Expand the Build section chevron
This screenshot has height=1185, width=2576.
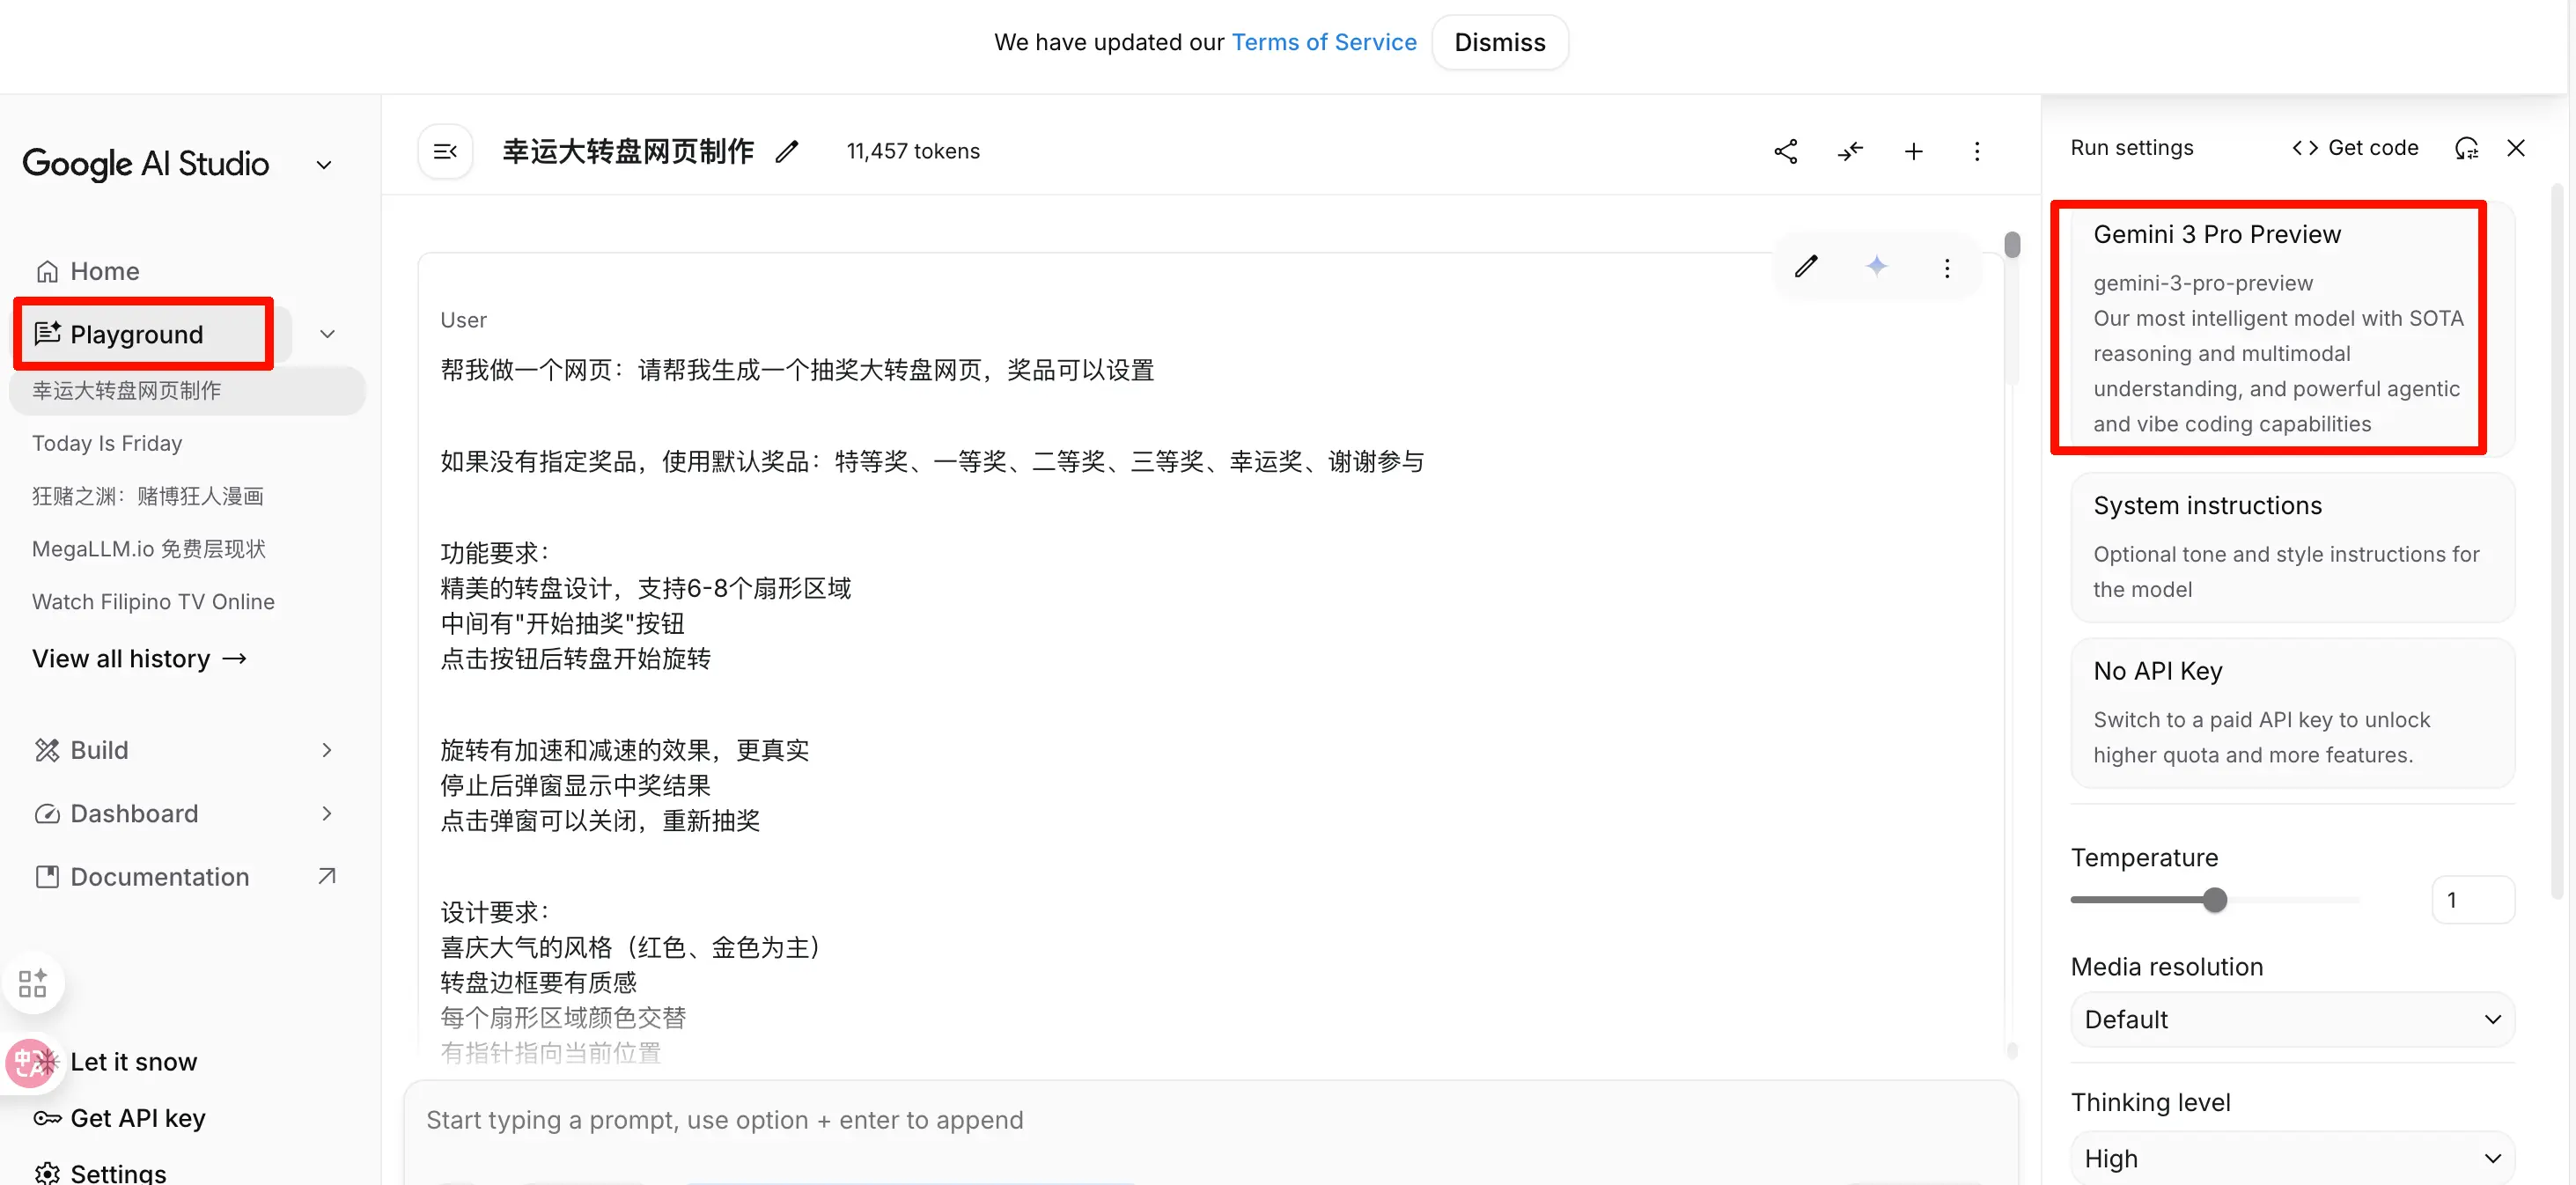pyautogui.click(x=326, y=750)
